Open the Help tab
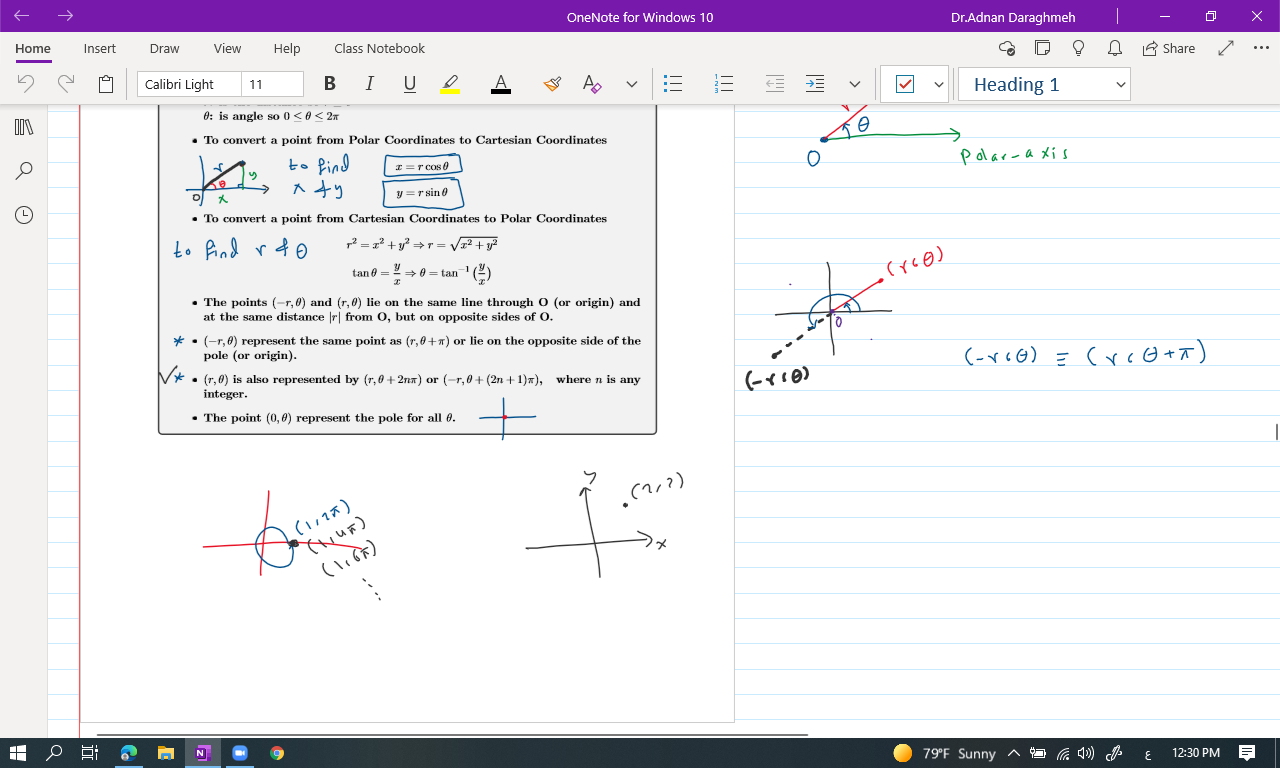The height and width of the screenshot is (768, 1280). point(287,48)
